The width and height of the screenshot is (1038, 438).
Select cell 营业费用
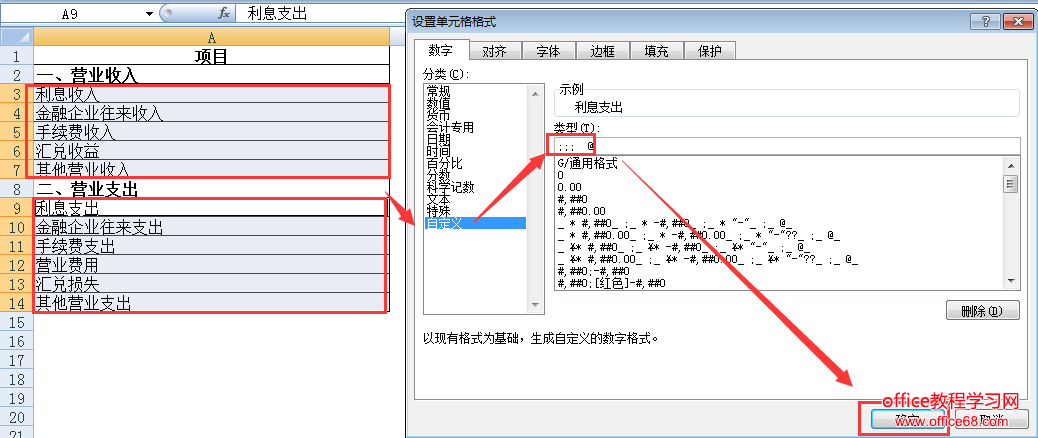[x=211, y=266]
